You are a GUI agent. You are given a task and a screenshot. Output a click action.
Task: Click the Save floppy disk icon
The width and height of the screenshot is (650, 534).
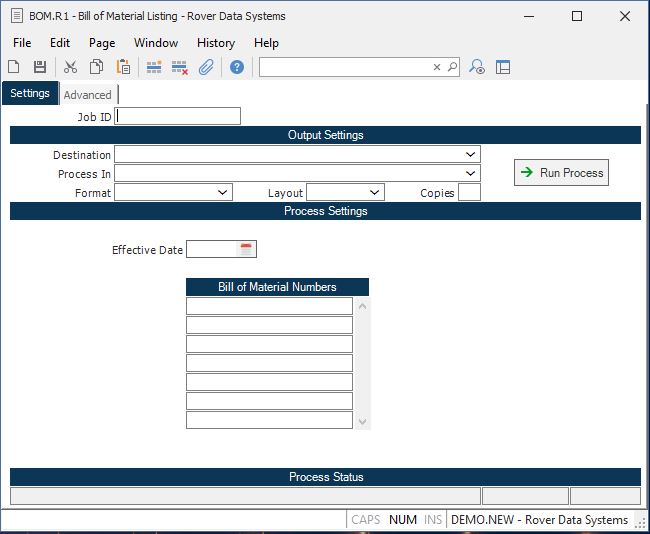point(40,67)
